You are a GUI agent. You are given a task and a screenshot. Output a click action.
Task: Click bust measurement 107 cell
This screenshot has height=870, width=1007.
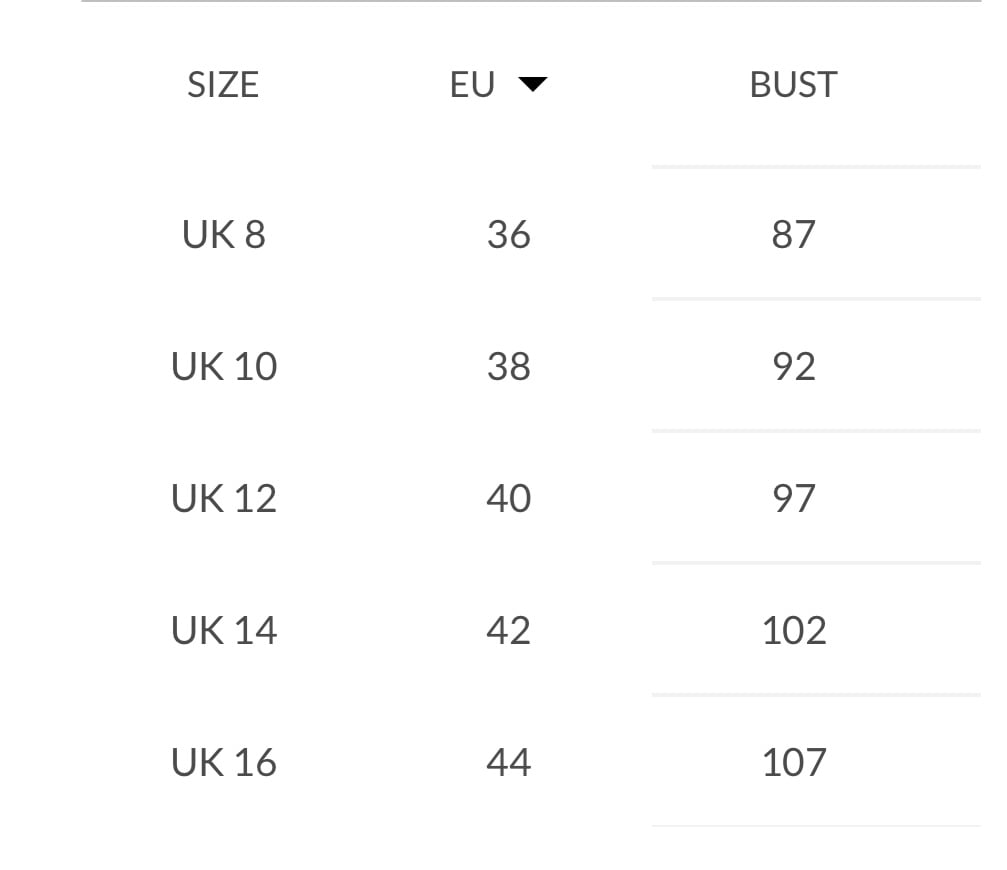pyautogui.click(x=793, y=763)
